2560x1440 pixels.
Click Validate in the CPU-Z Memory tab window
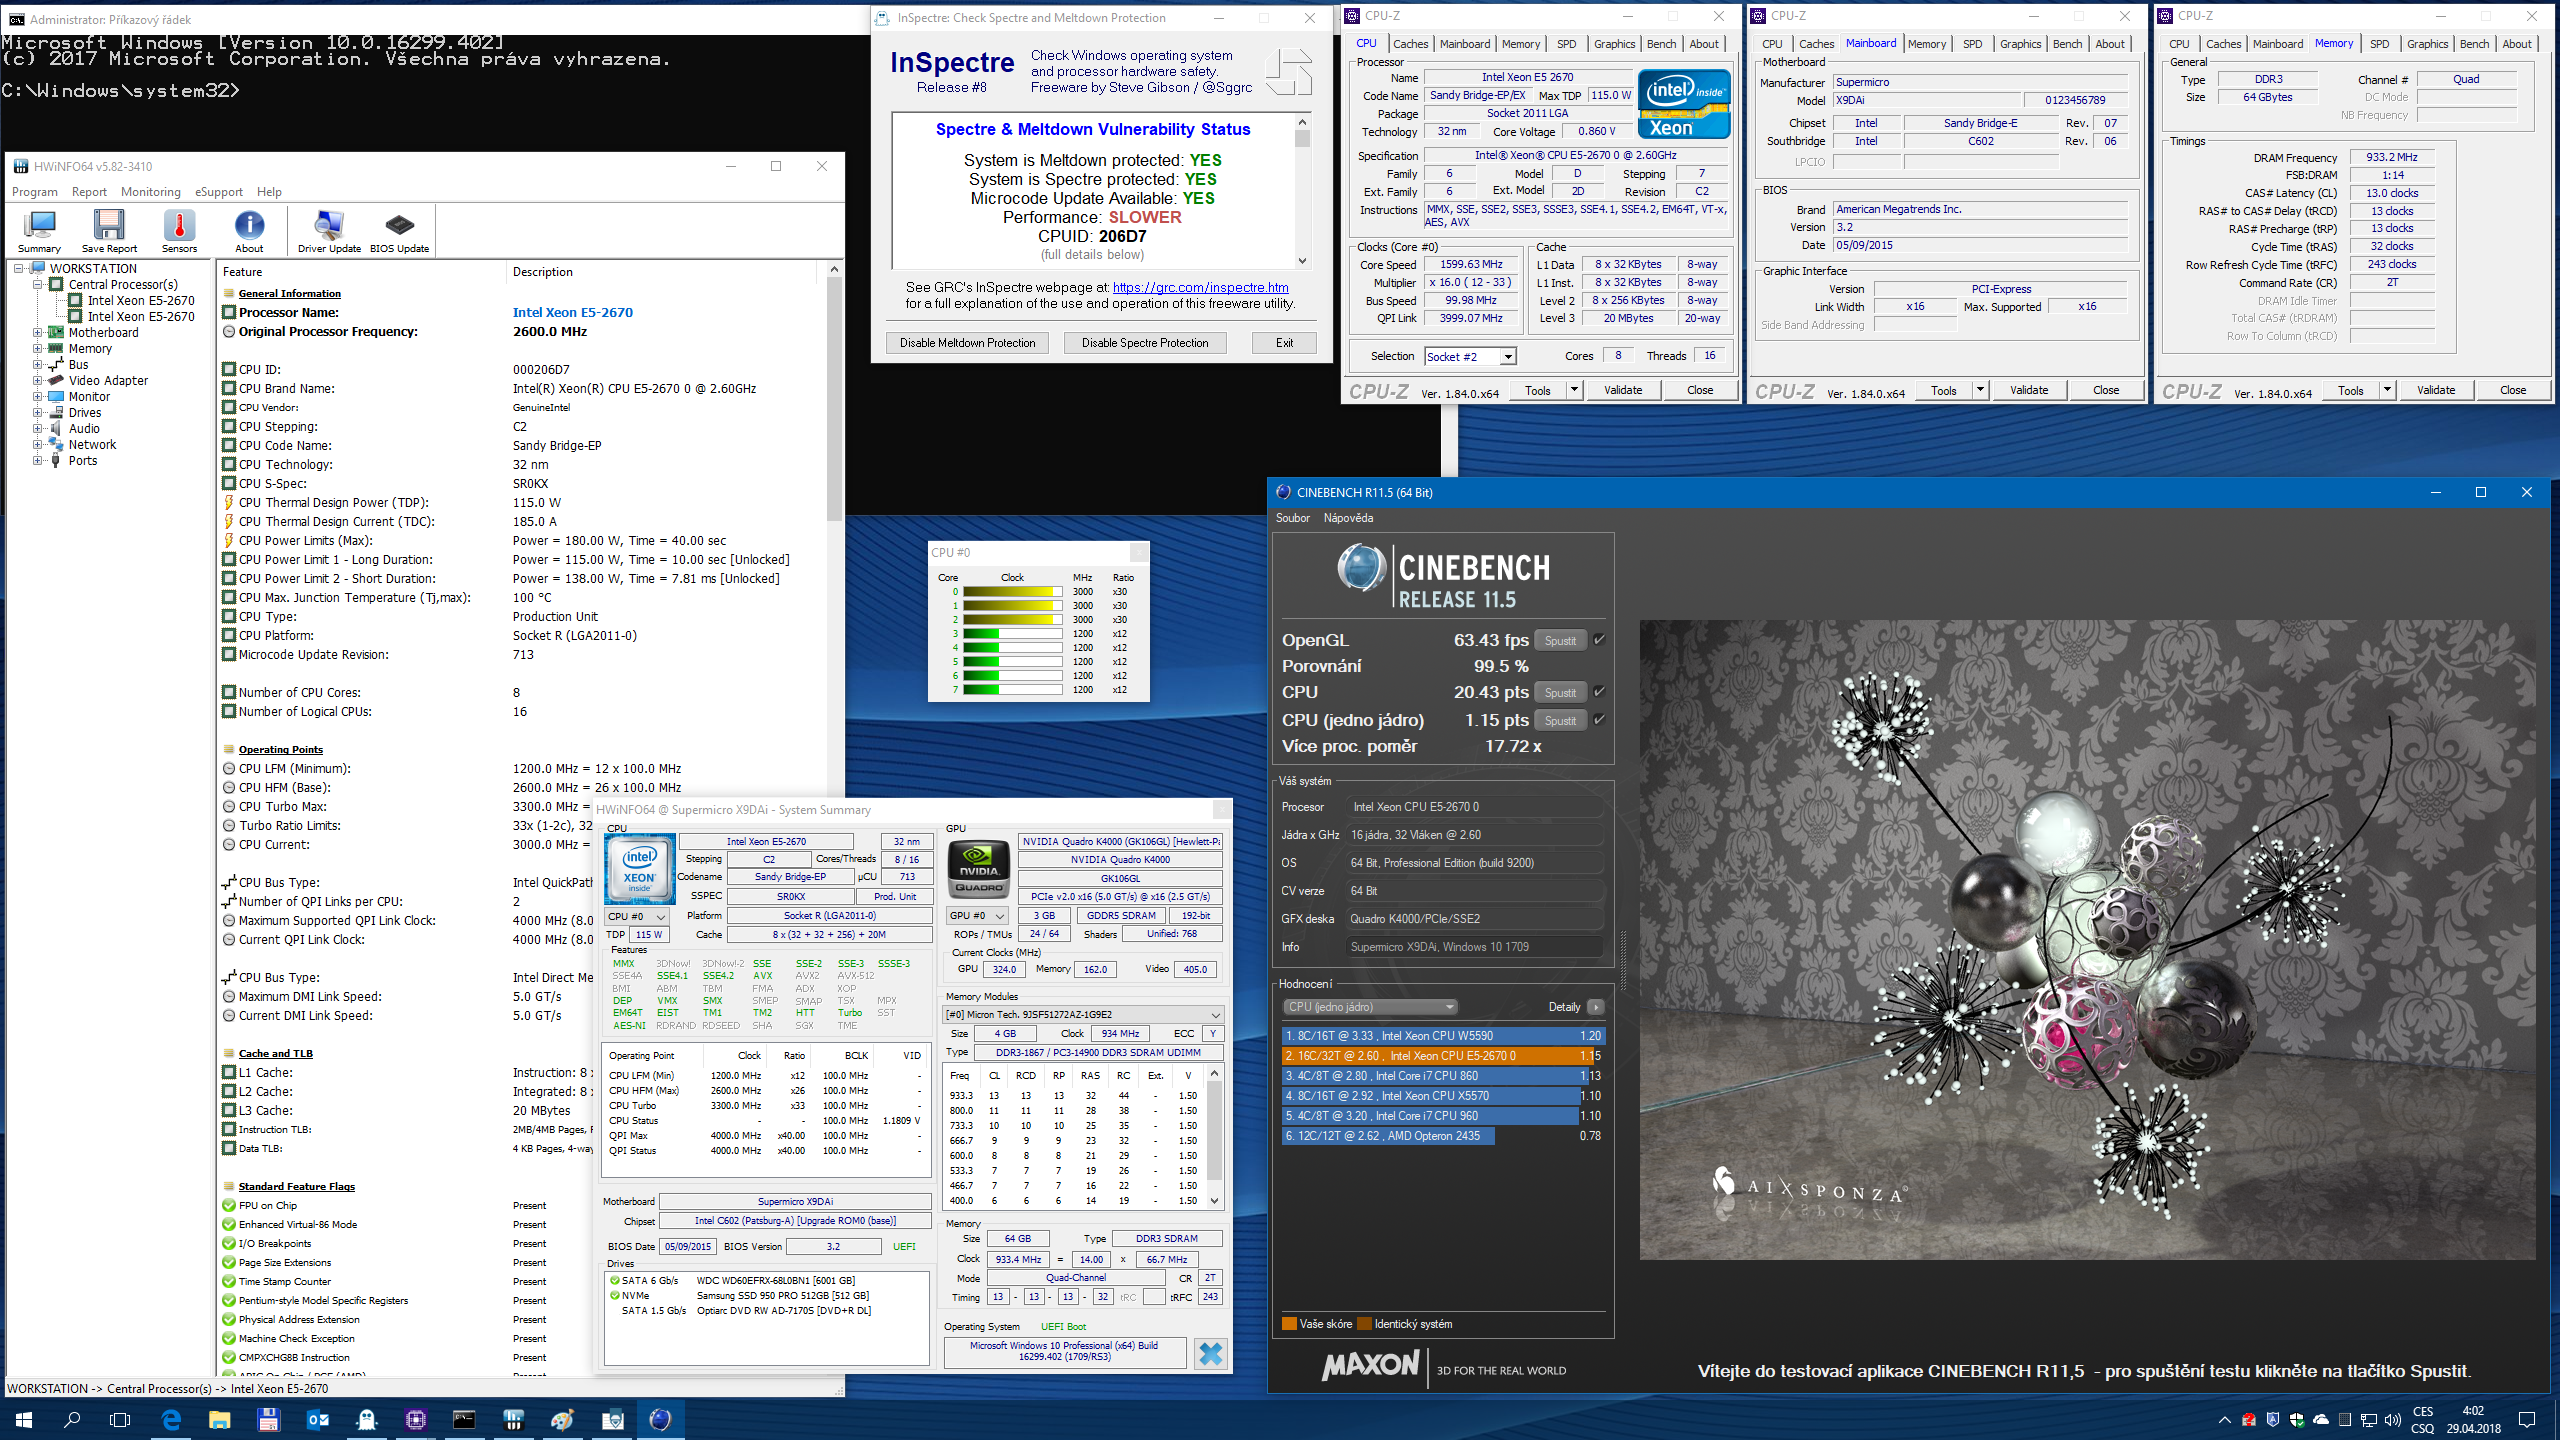[x=2435, y=391]
